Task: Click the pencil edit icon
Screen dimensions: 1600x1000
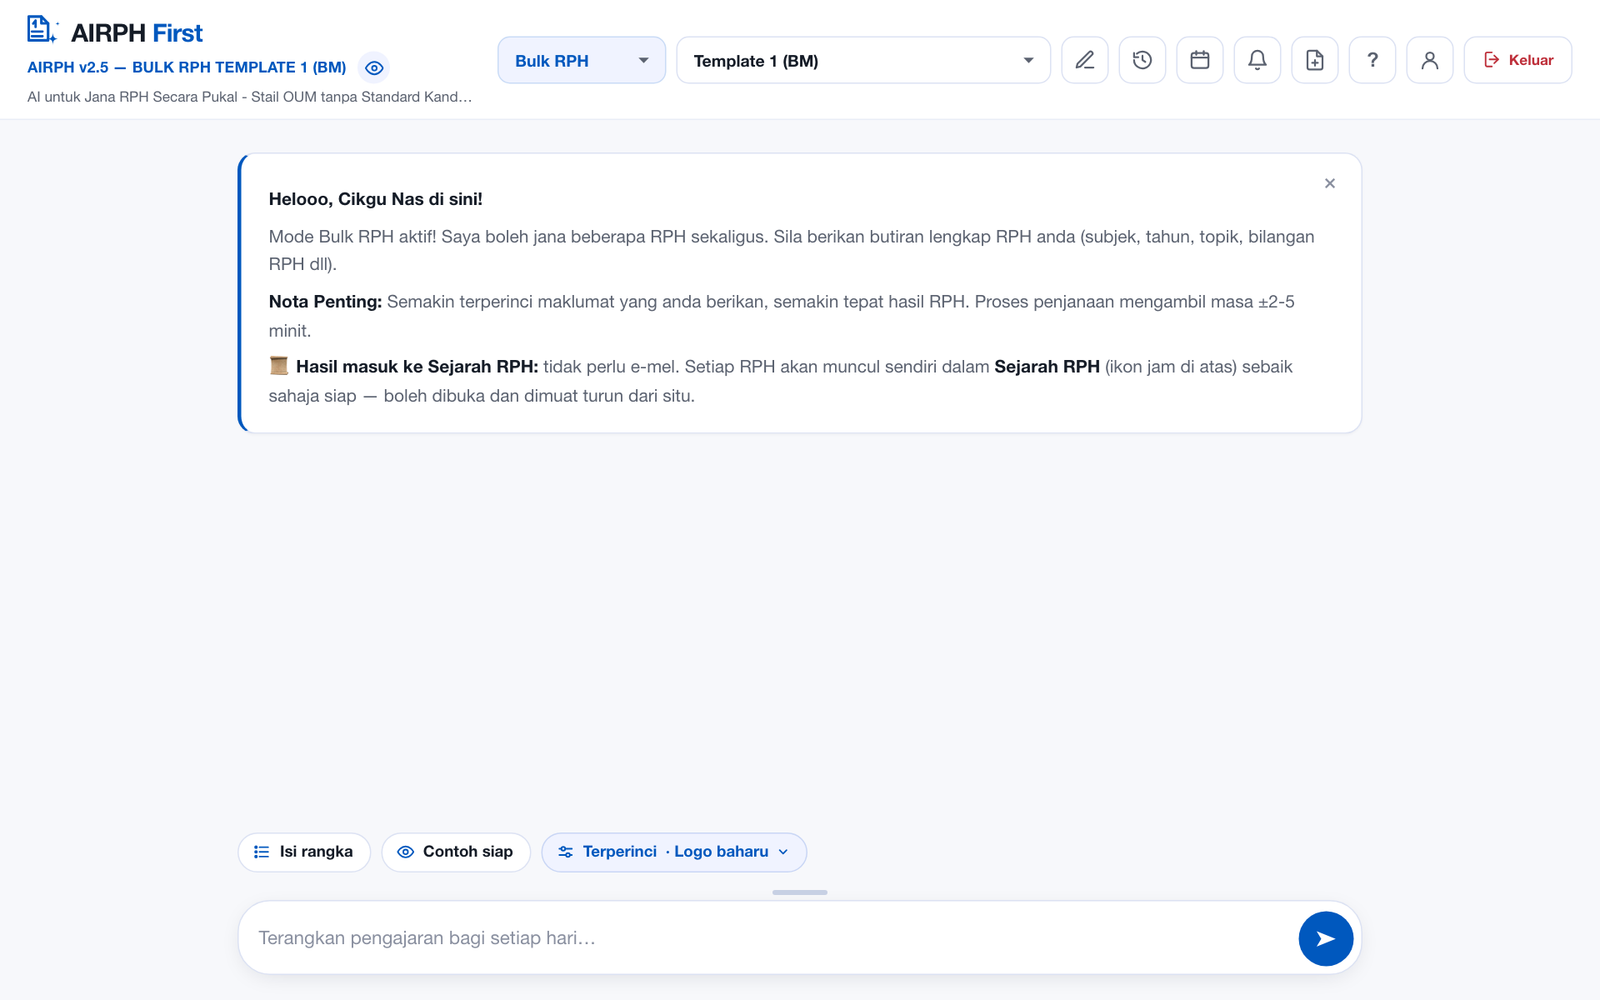Action: (x=1085, y=60)
